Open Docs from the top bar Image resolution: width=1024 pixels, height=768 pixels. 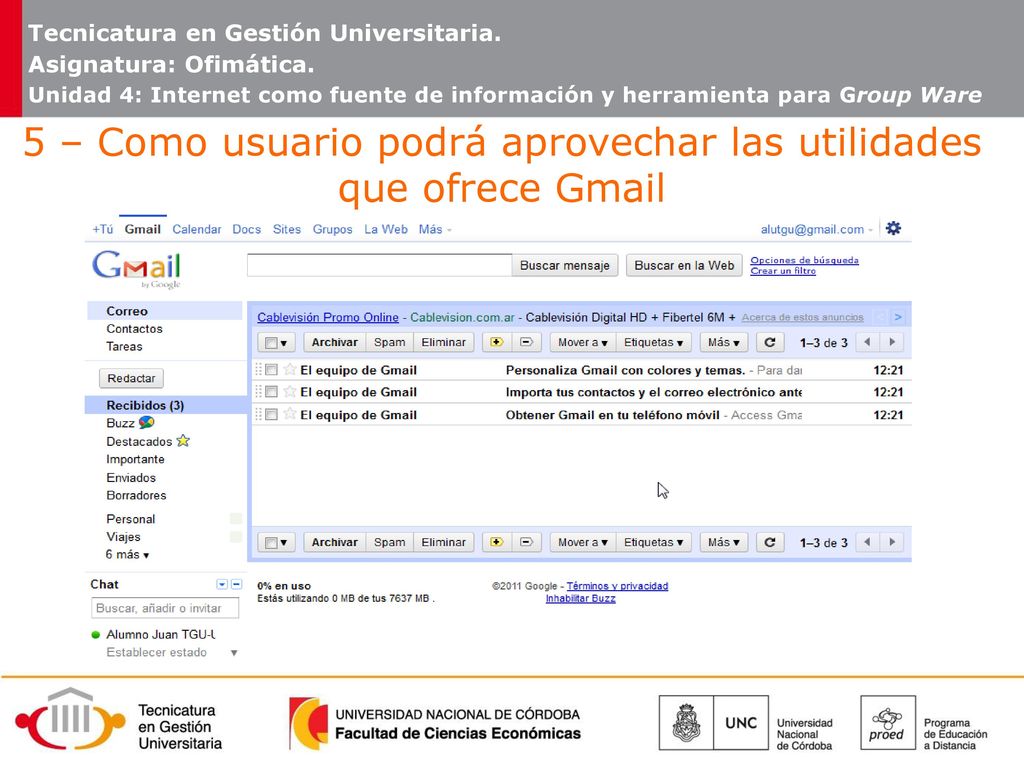[x=246, y=229]
